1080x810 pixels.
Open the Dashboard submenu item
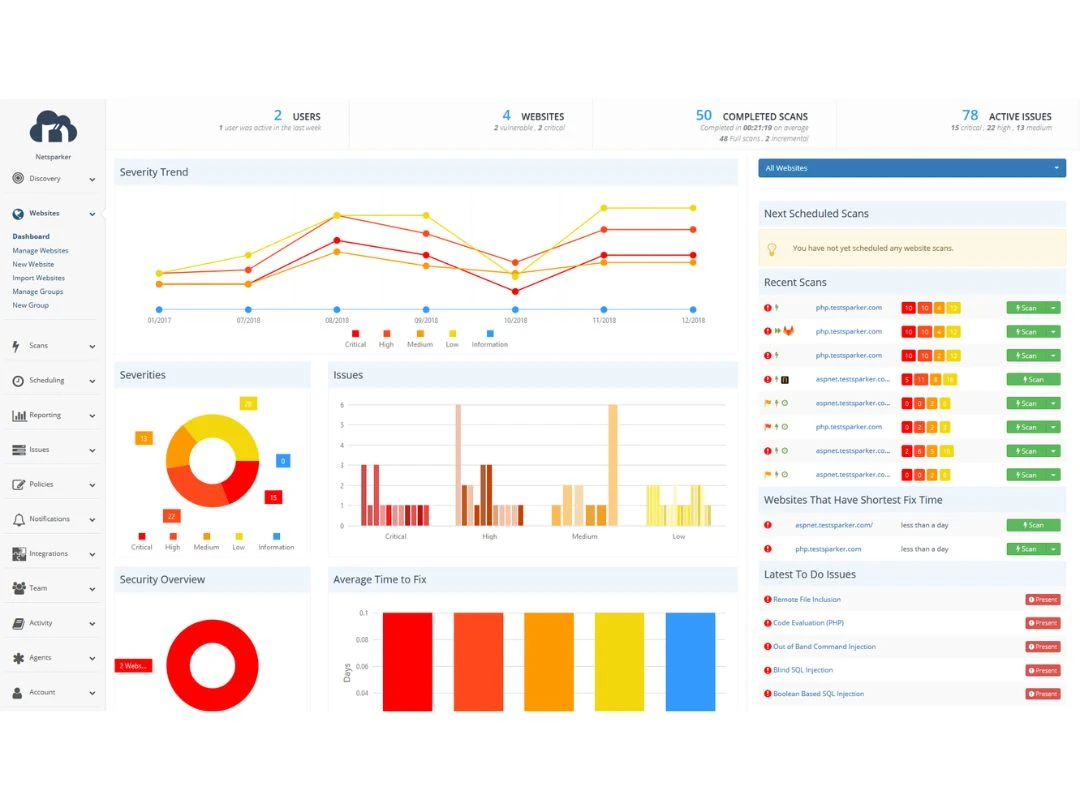(31, 236)
